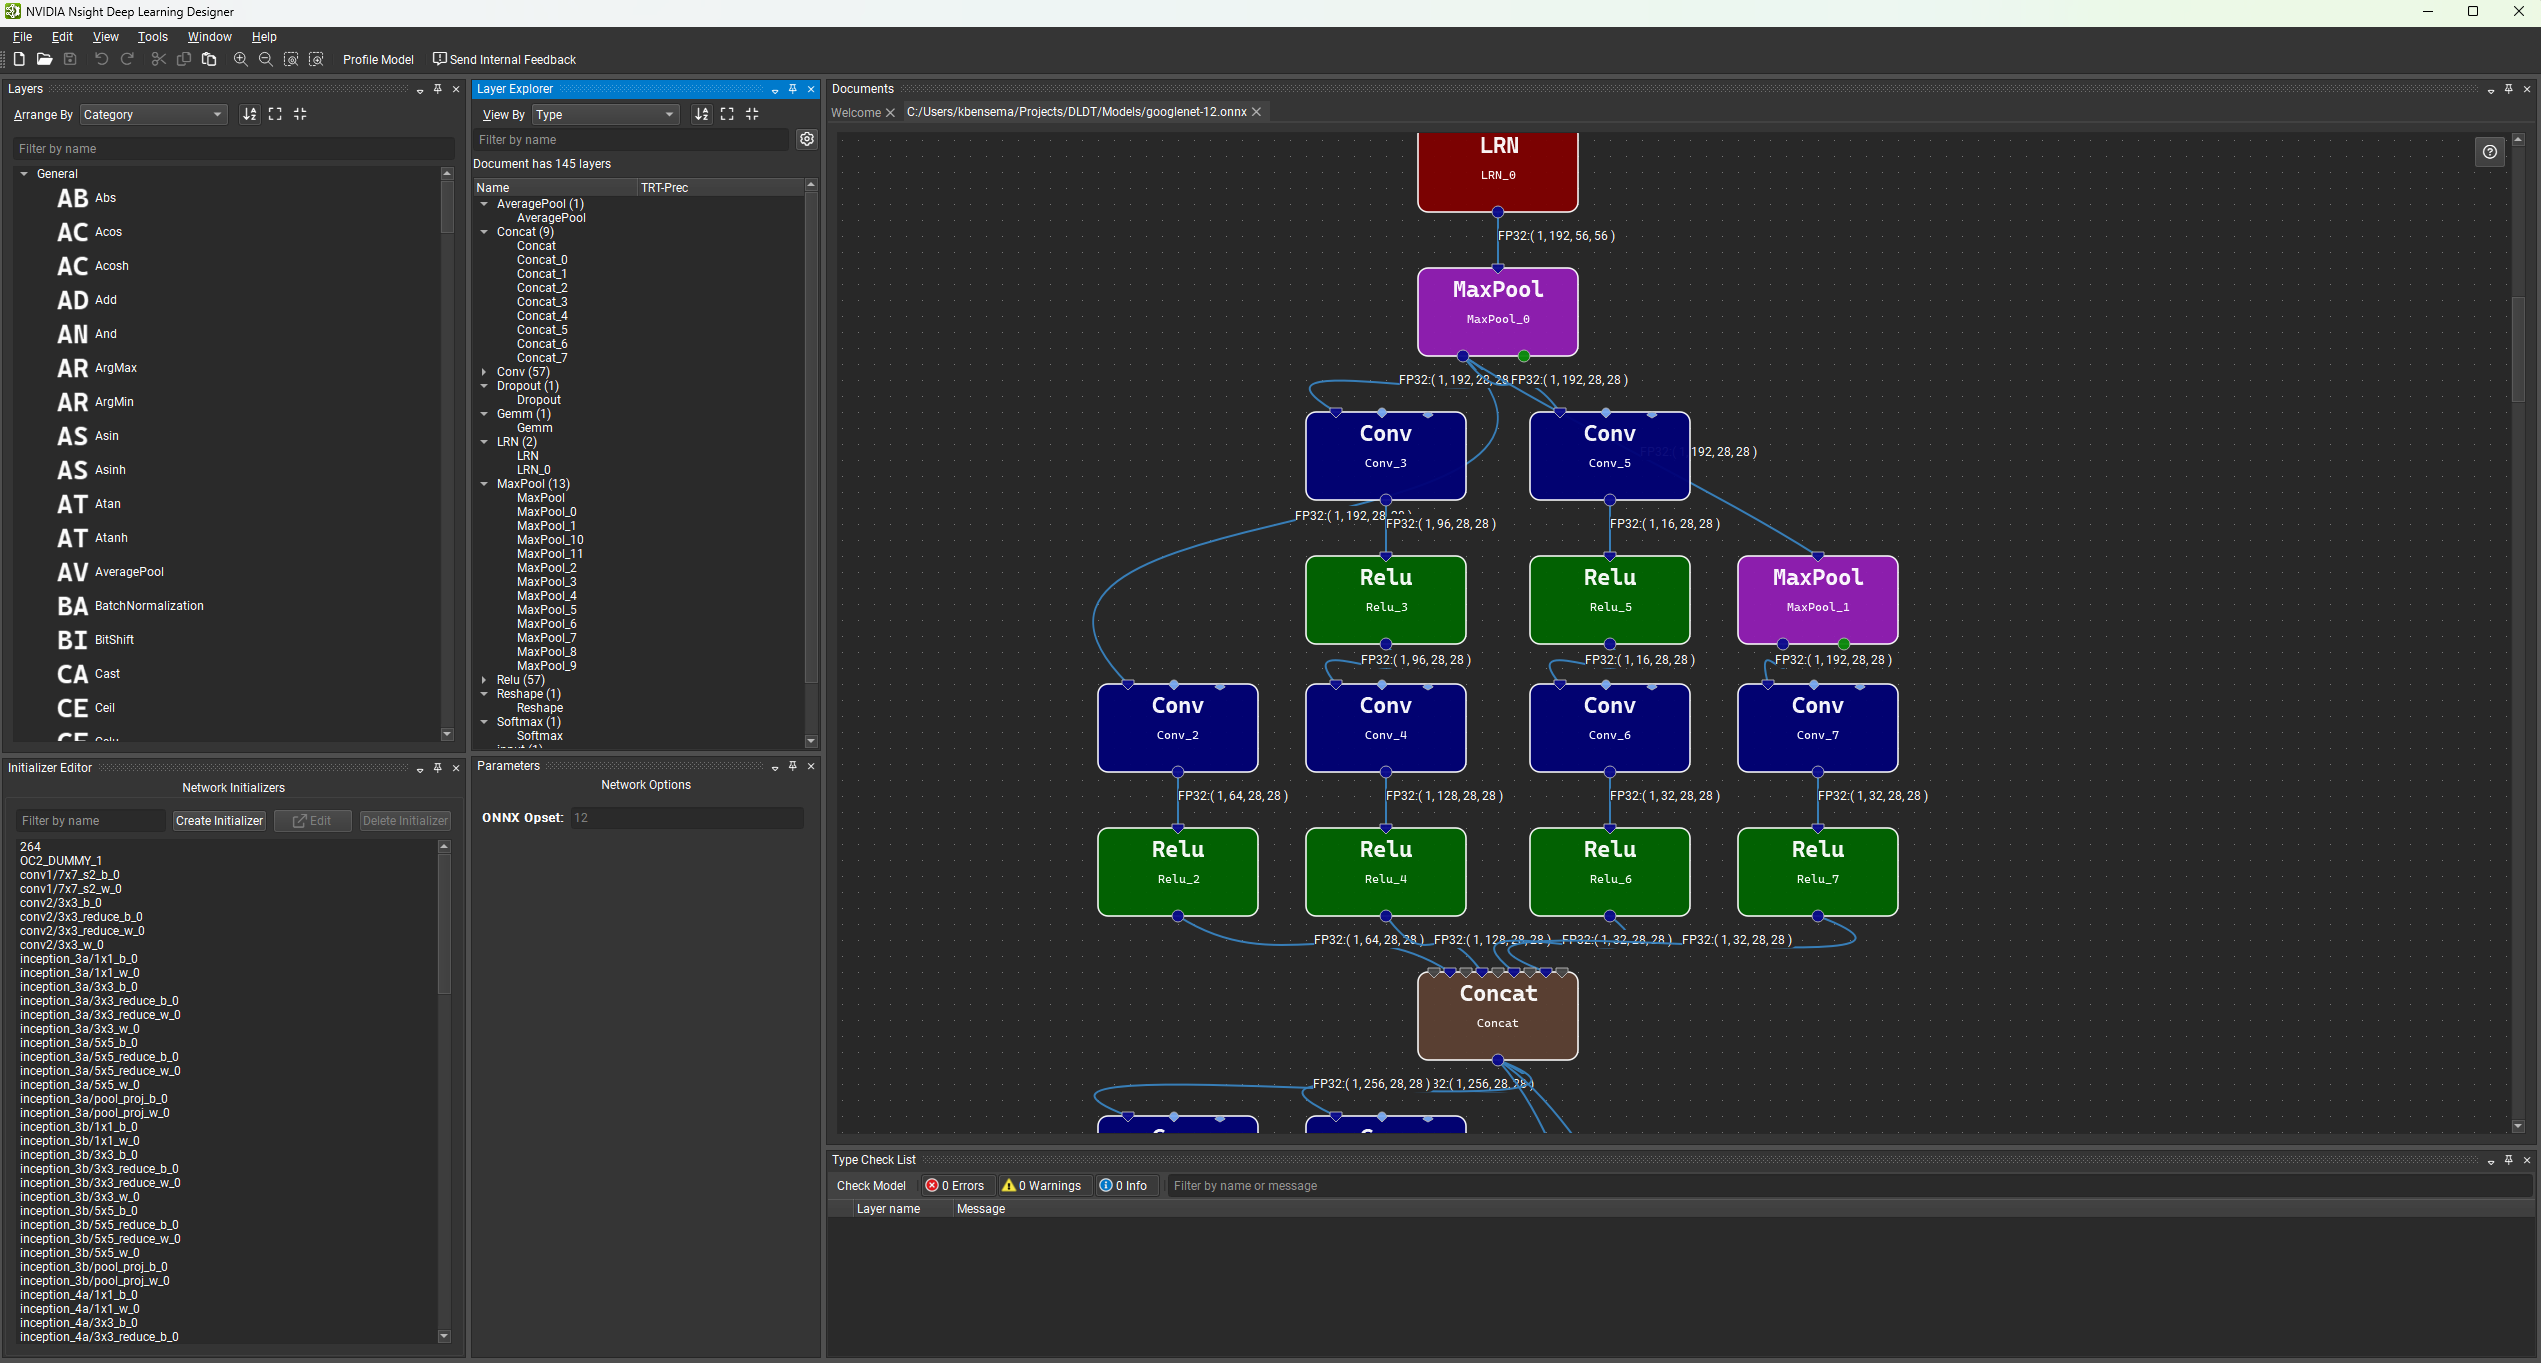Open the Layers panel options dropdown arrow
2541x1363 pixels.
(x=420, y=90)
